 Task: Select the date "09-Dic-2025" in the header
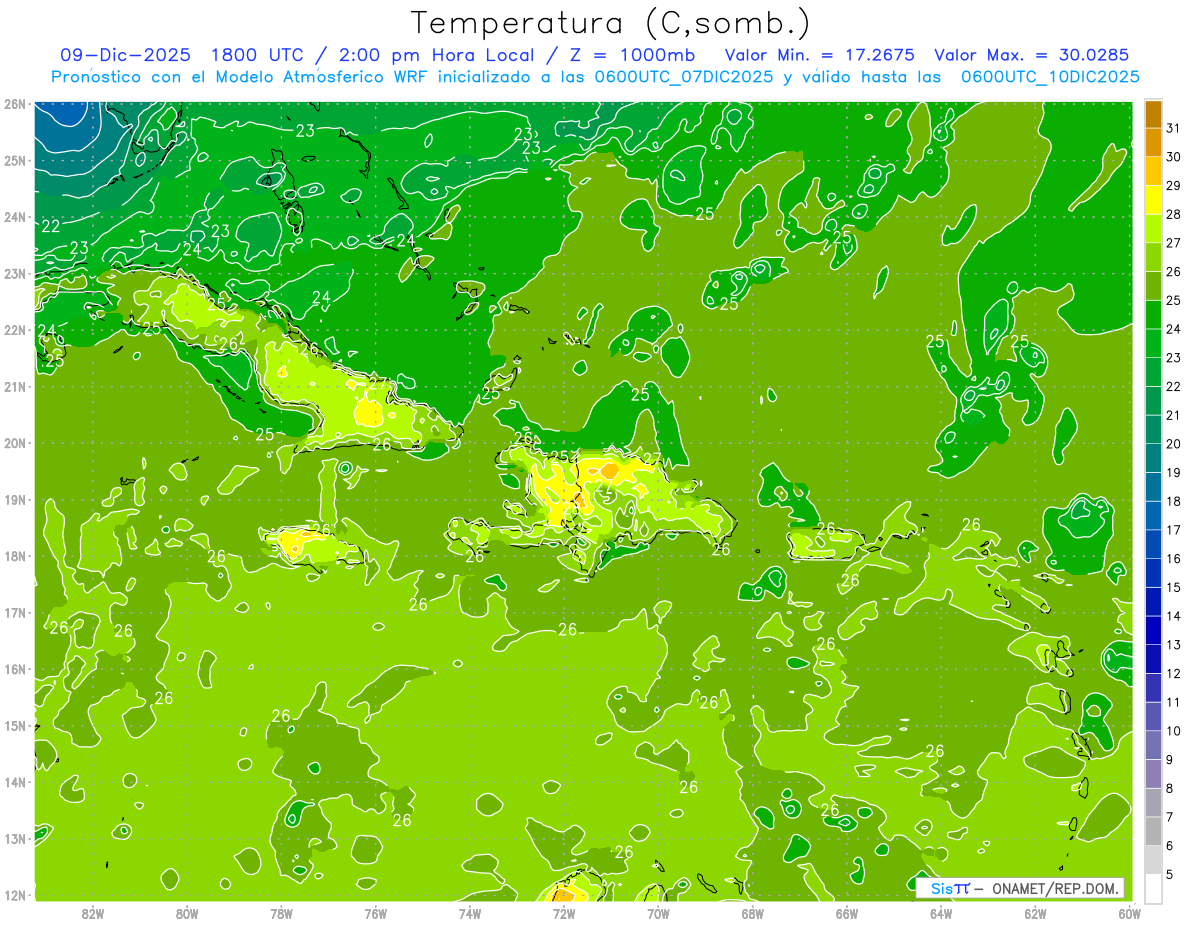127,55
